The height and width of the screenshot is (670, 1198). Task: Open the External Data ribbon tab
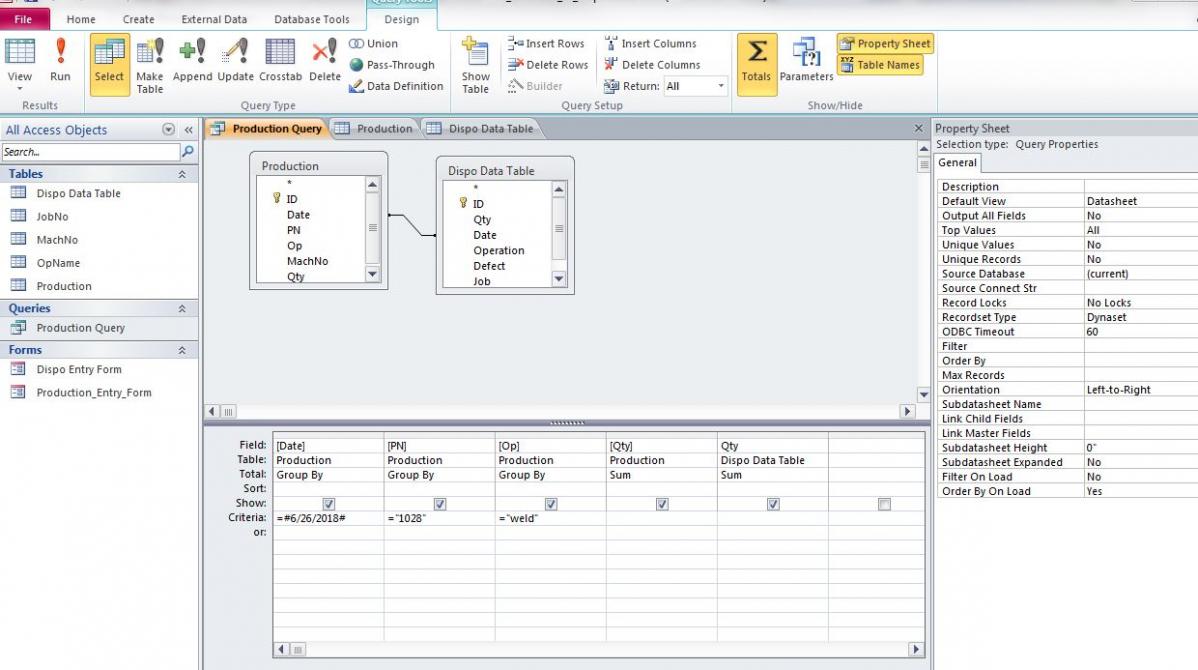(214, 19)
